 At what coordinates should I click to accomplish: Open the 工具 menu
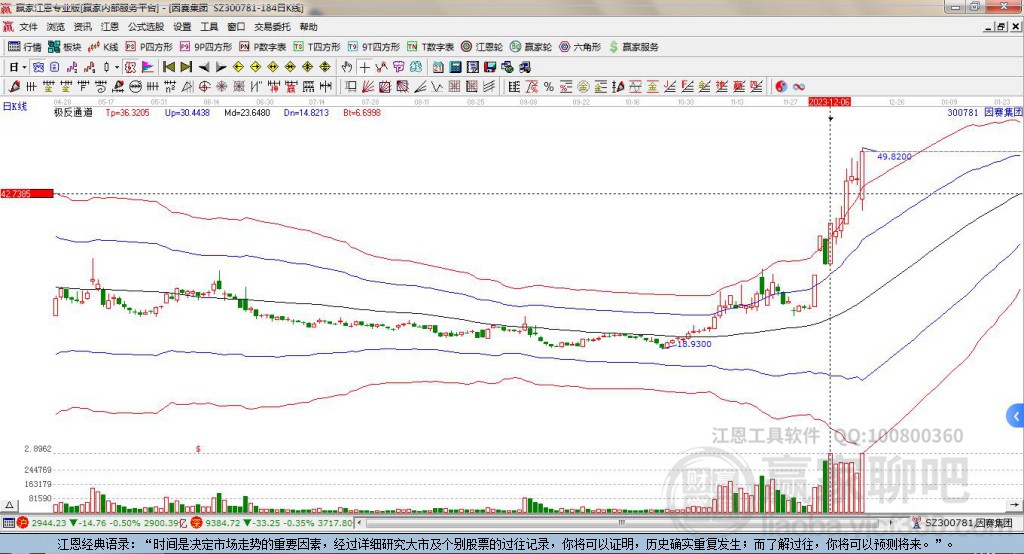coord(209,27)
